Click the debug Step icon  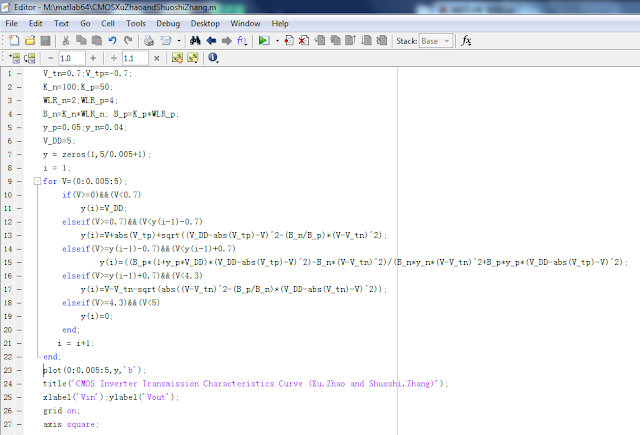(x=320, y=40)
